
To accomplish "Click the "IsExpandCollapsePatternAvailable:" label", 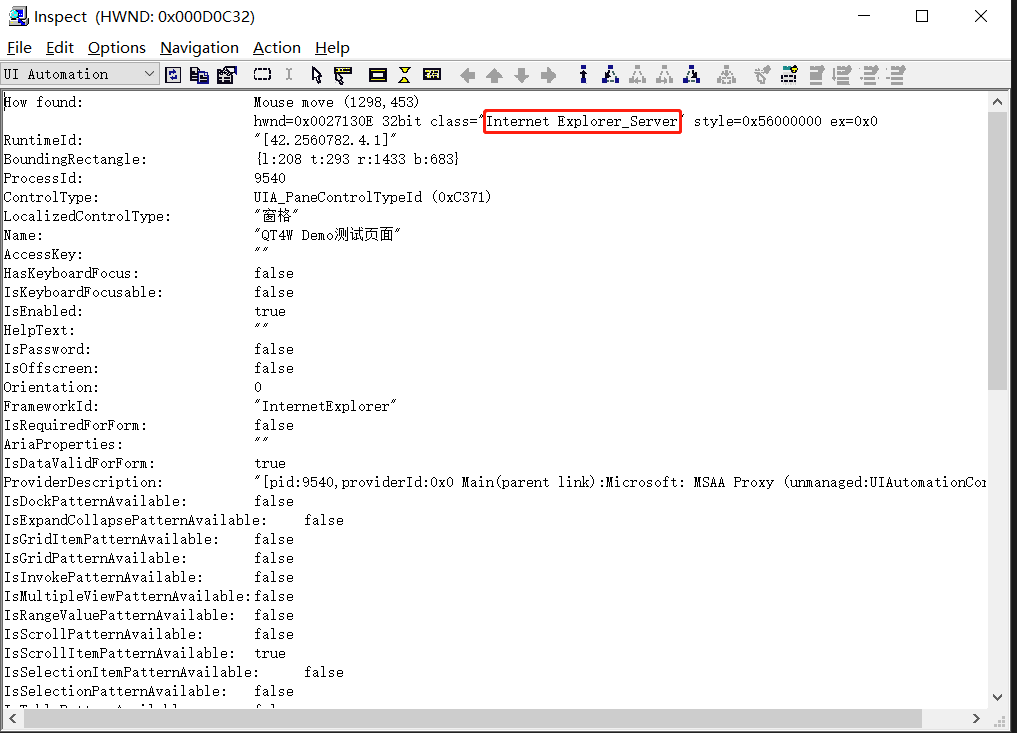I will pos(135,520).
